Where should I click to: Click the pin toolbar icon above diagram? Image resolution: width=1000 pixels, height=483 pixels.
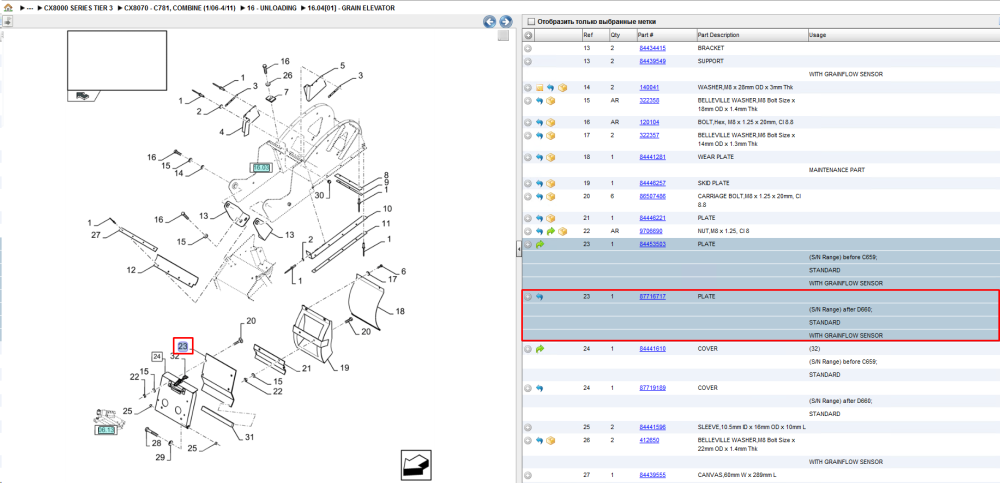(x=8, y=20)
